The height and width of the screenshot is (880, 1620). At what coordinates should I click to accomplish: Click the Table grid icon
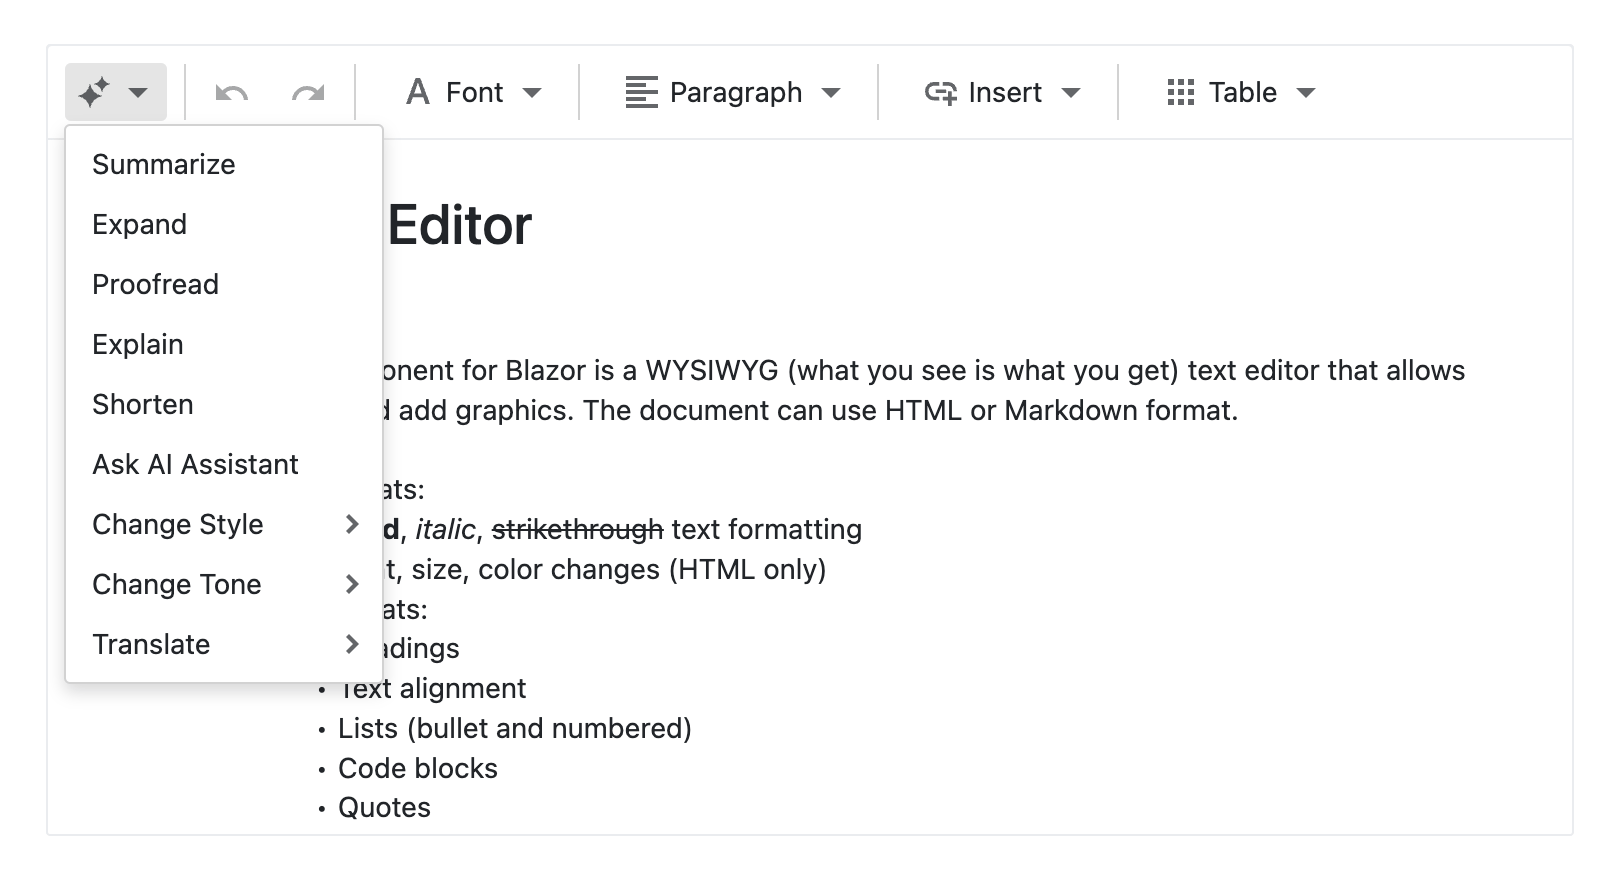(x=1181, y=92)
